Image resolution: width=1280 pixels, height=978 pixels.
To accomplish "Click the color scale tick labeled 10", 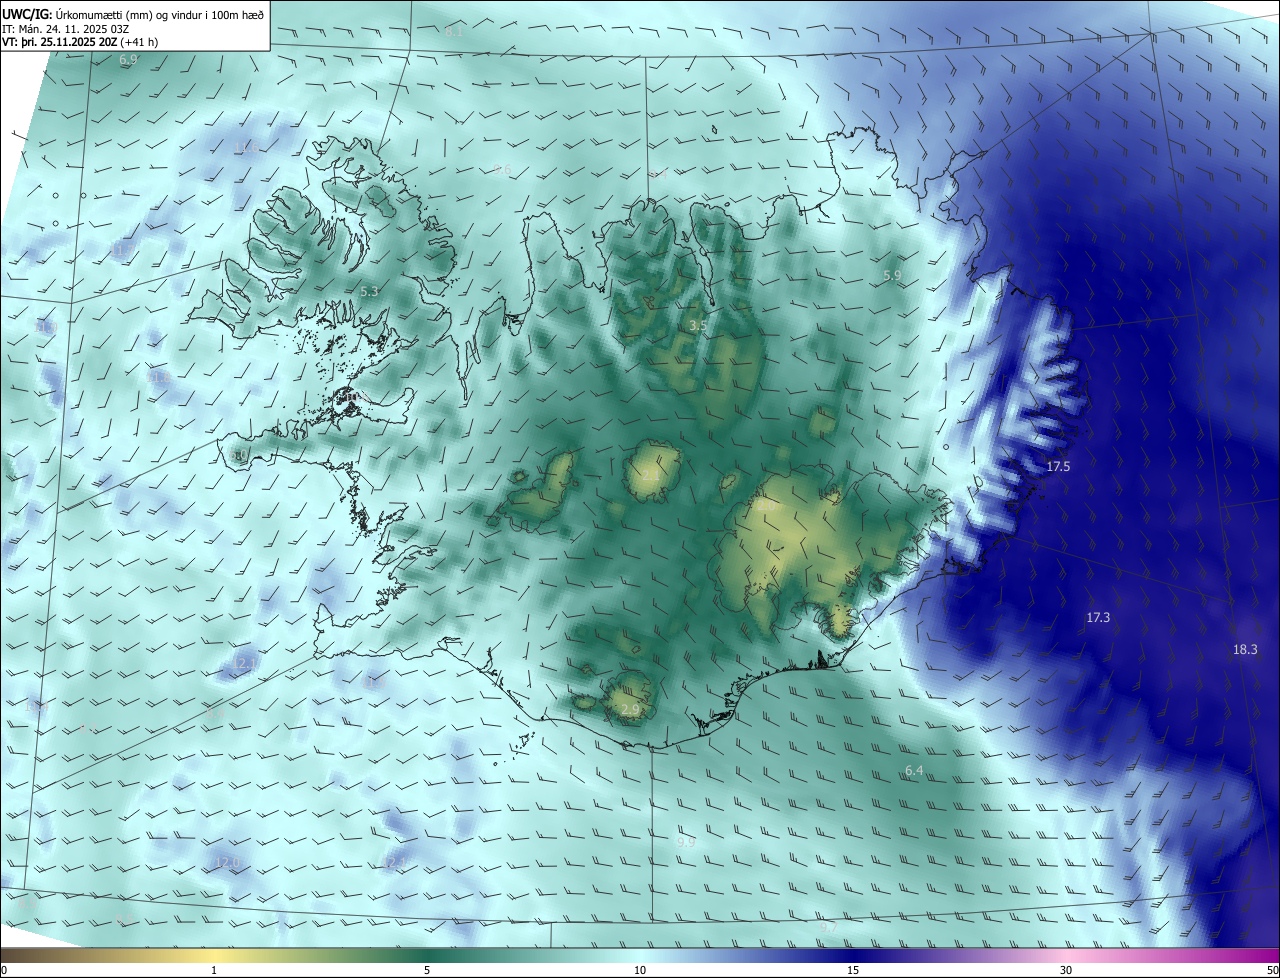I will [x=640, y=970].
